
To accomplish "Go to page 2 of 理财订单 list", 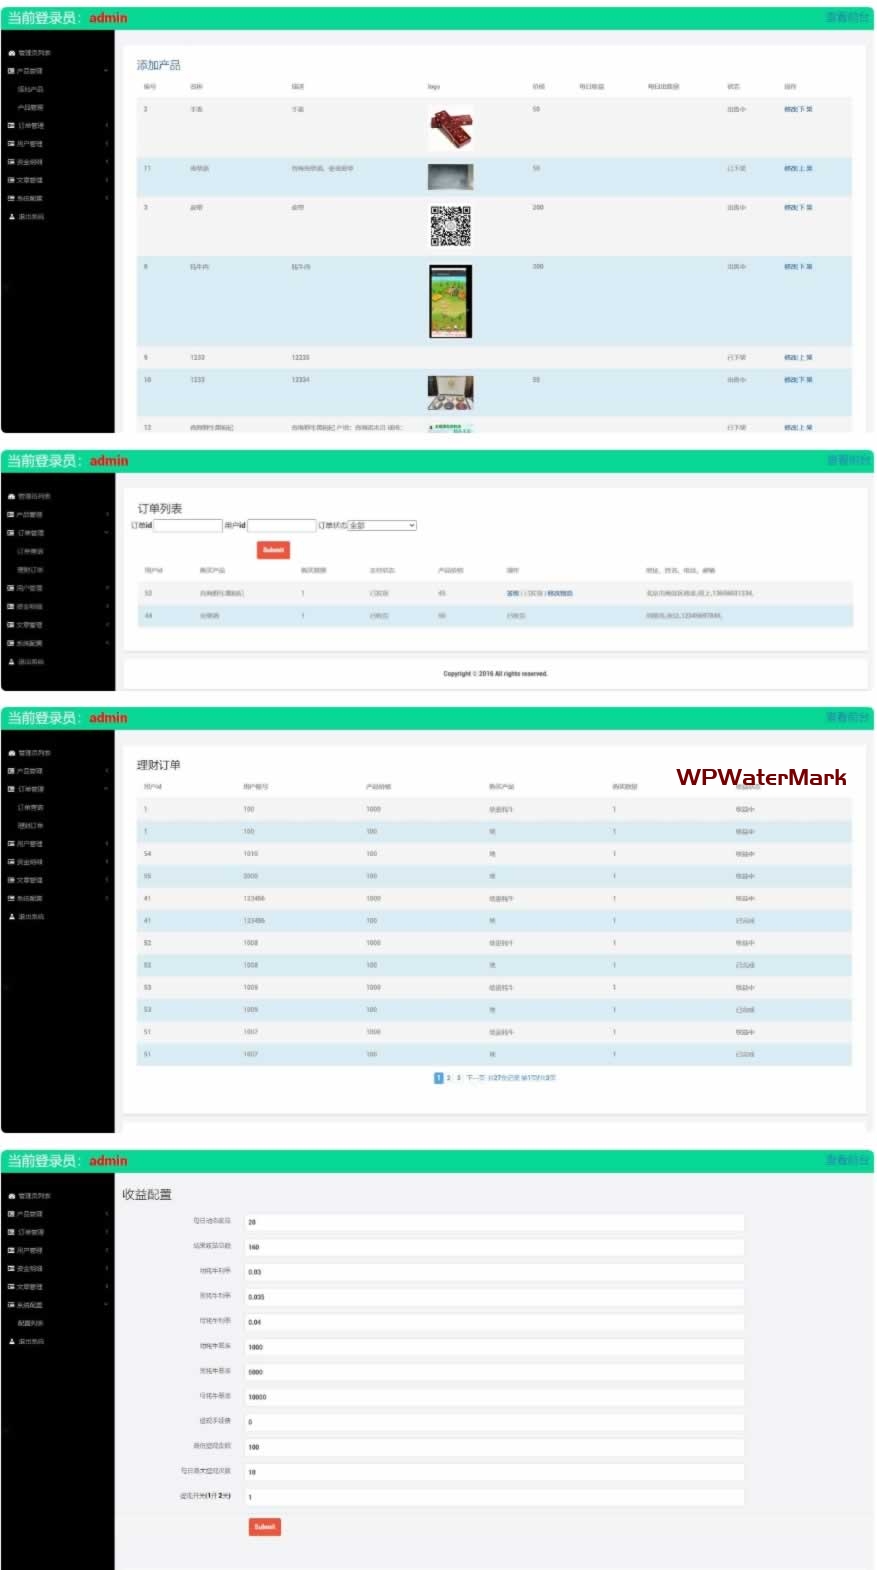I will coord(449,1078).
